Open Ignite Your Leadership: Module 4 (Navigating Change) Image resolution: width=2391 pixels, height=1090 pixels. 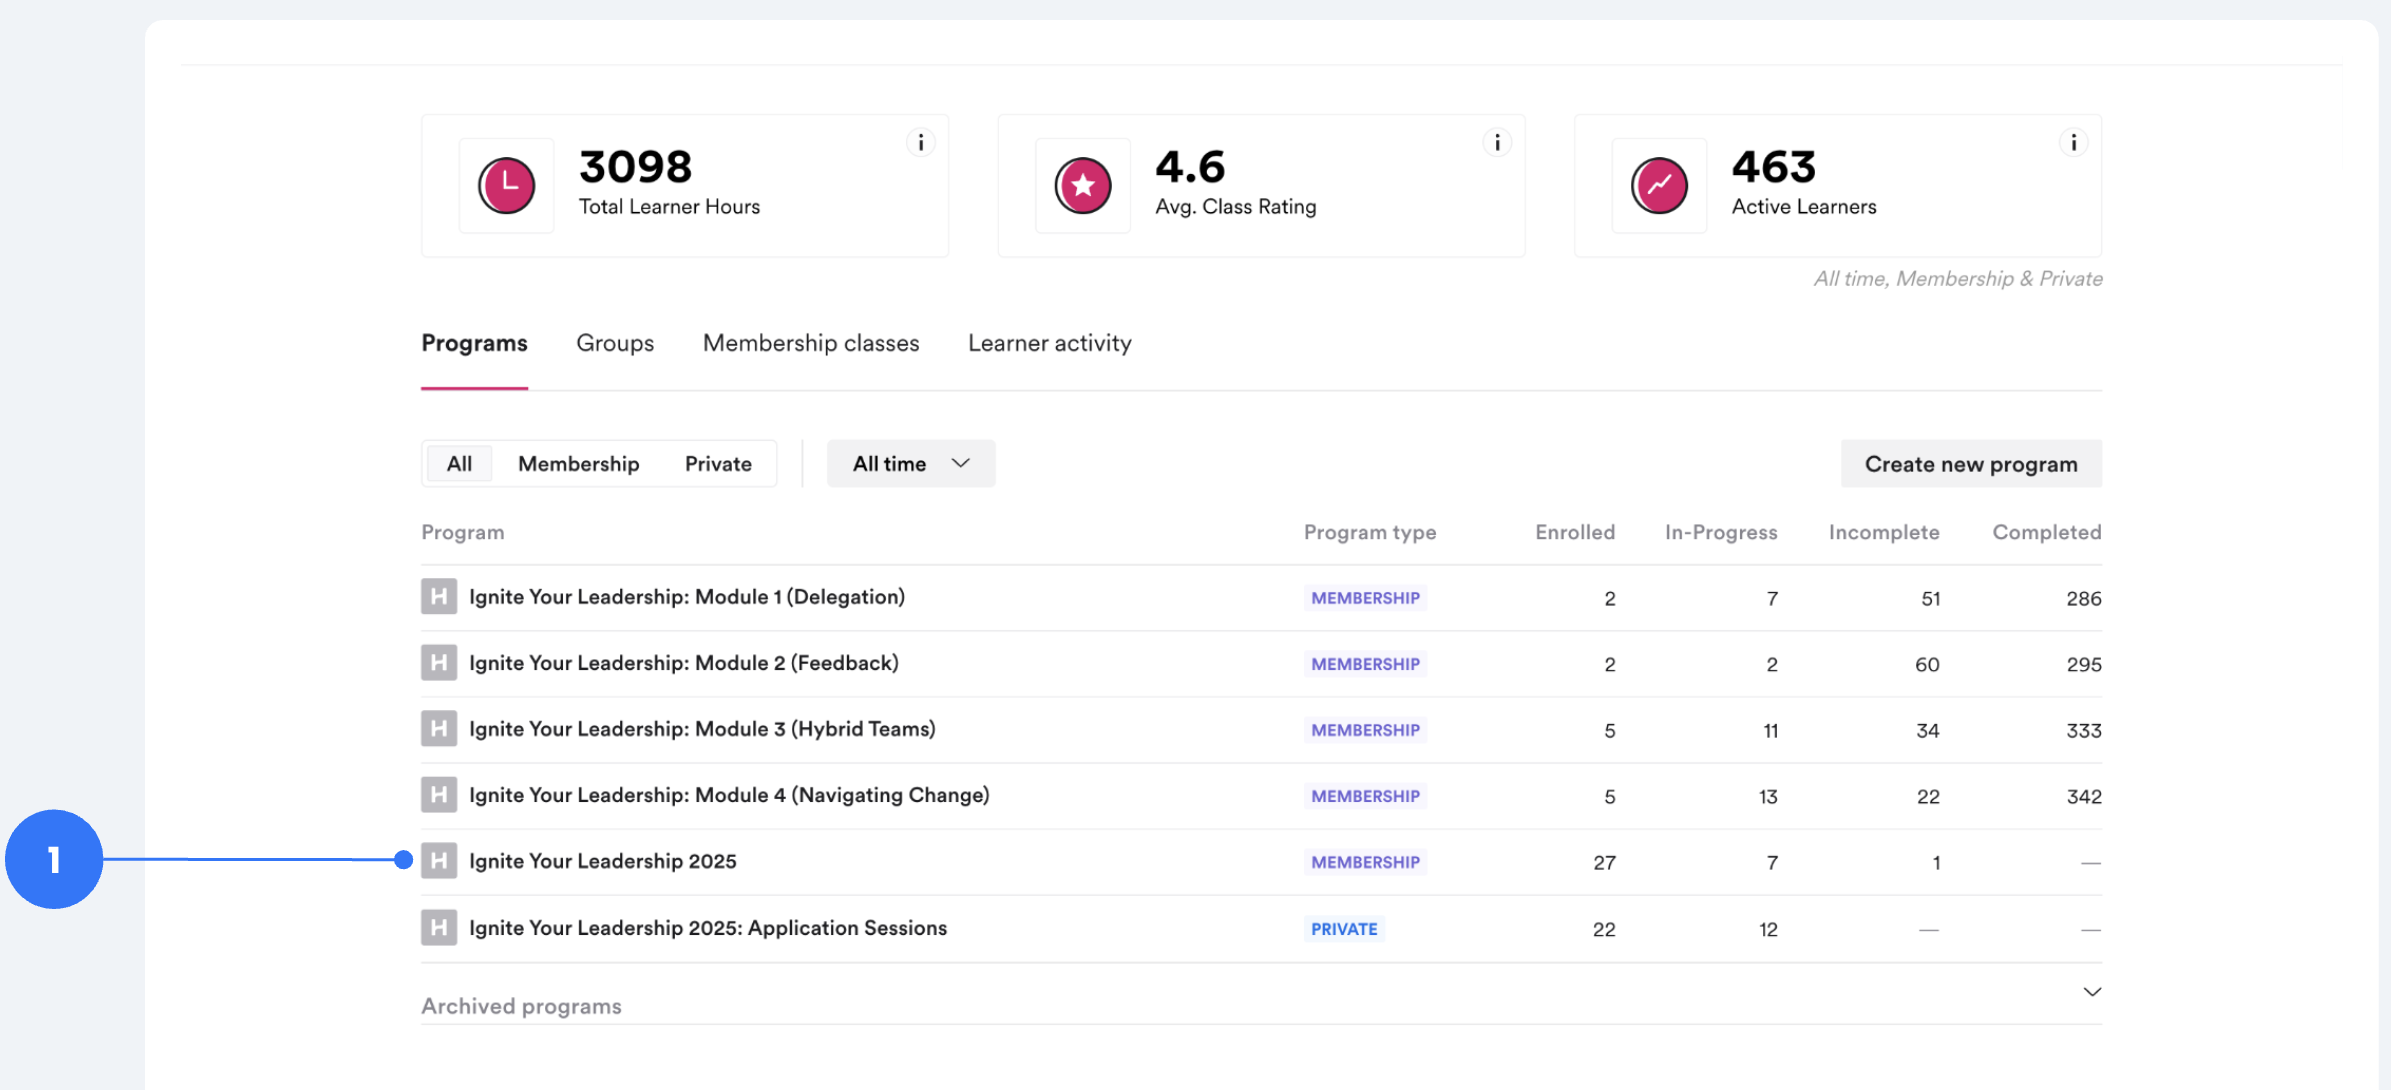[x=729, y=795]
